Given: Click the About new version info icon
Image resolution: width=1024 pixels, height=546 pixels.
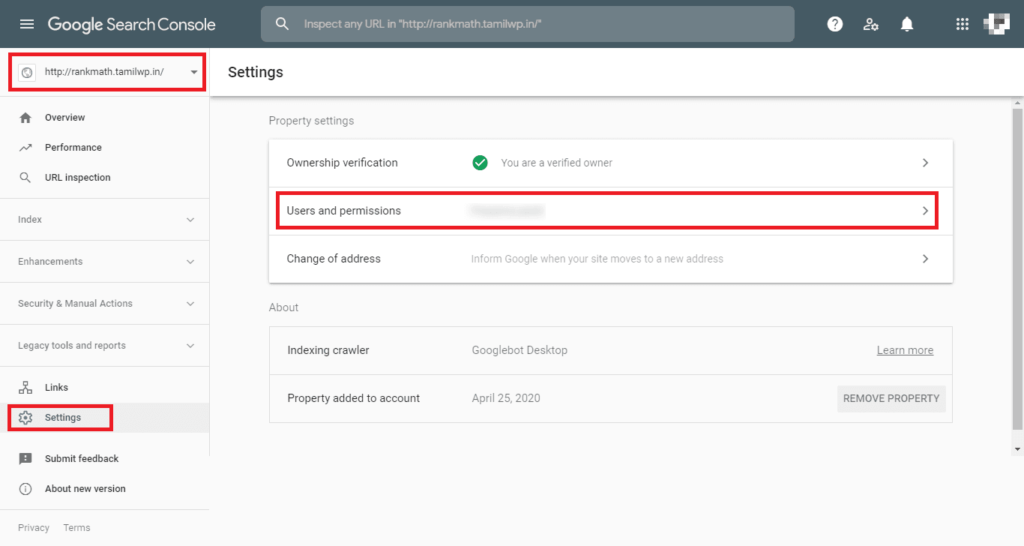Looking at the screenshot, I should (25, 489).
